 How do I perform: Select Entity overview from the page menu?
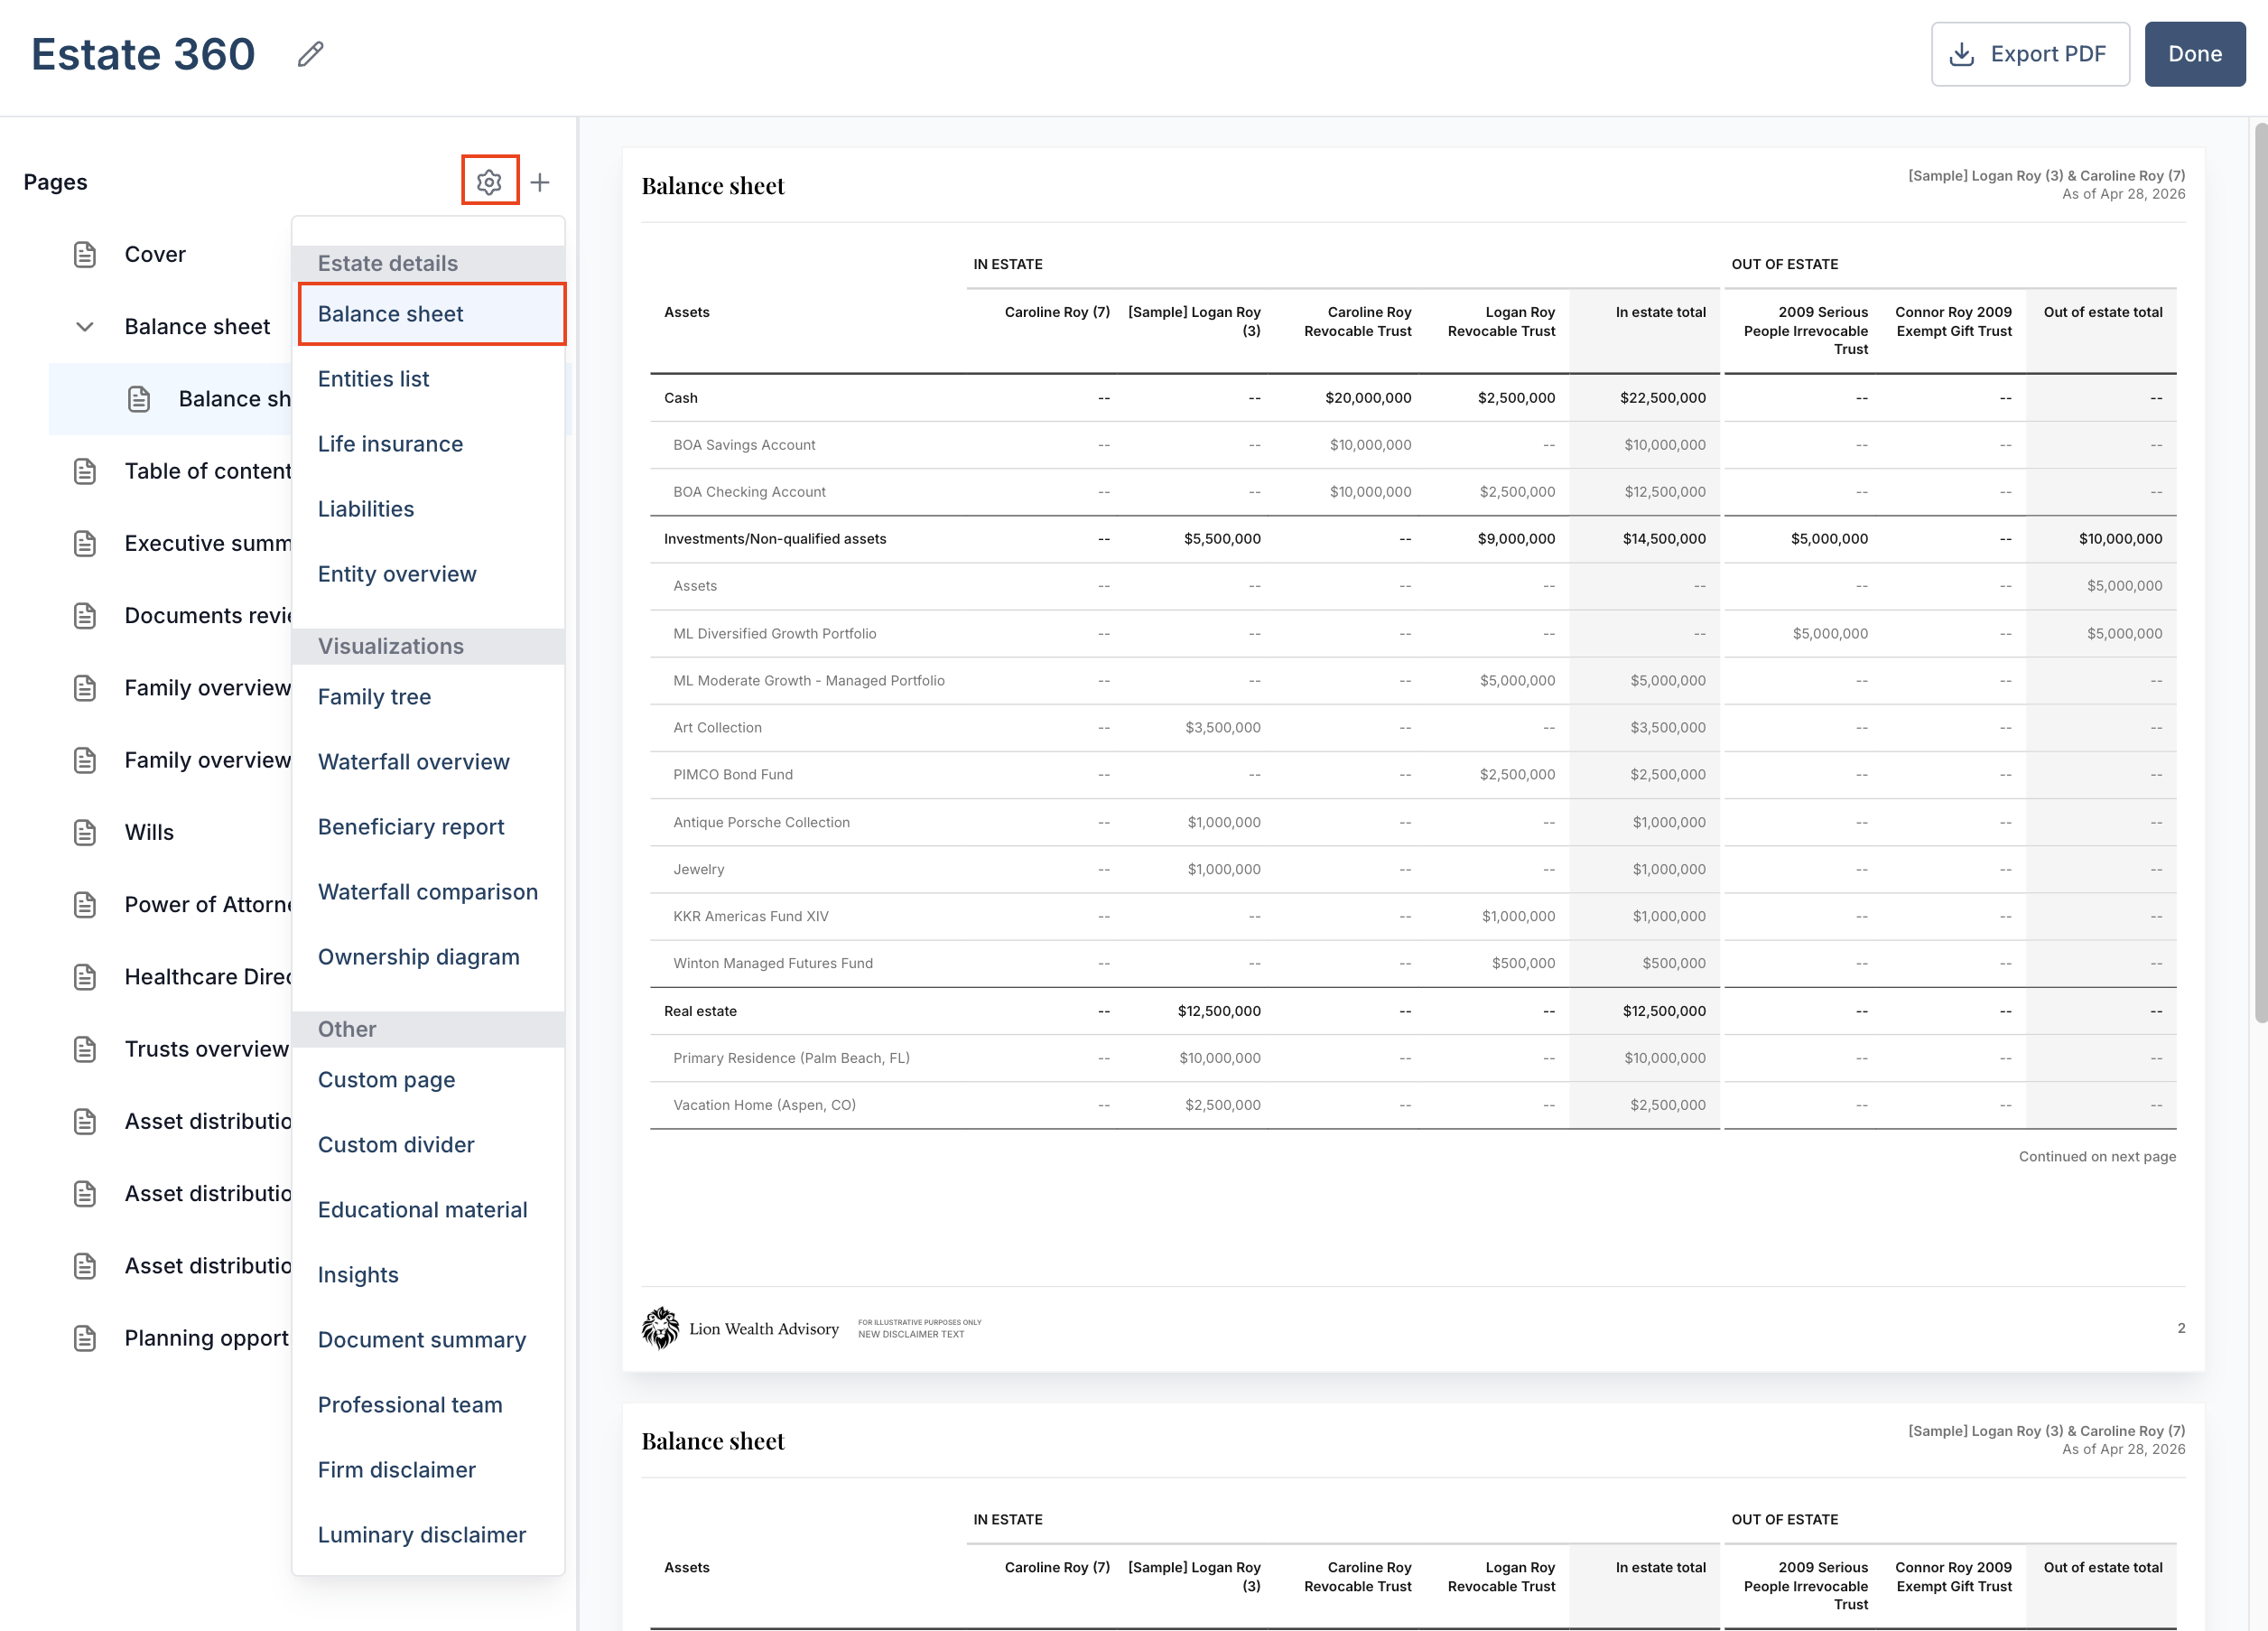point(428,574)
